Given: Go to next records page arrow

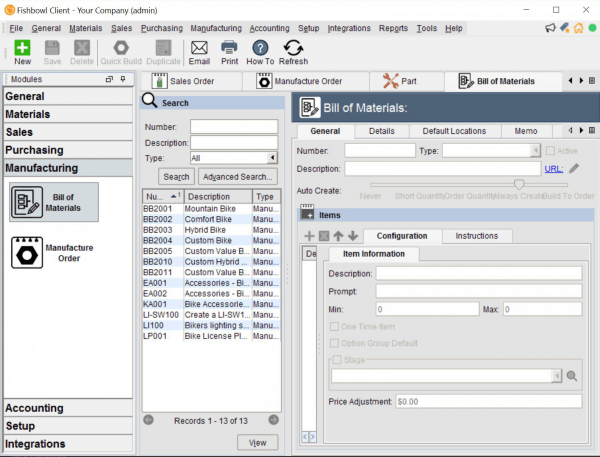Looking at the screenshot, I should click(x=273, y=420).
